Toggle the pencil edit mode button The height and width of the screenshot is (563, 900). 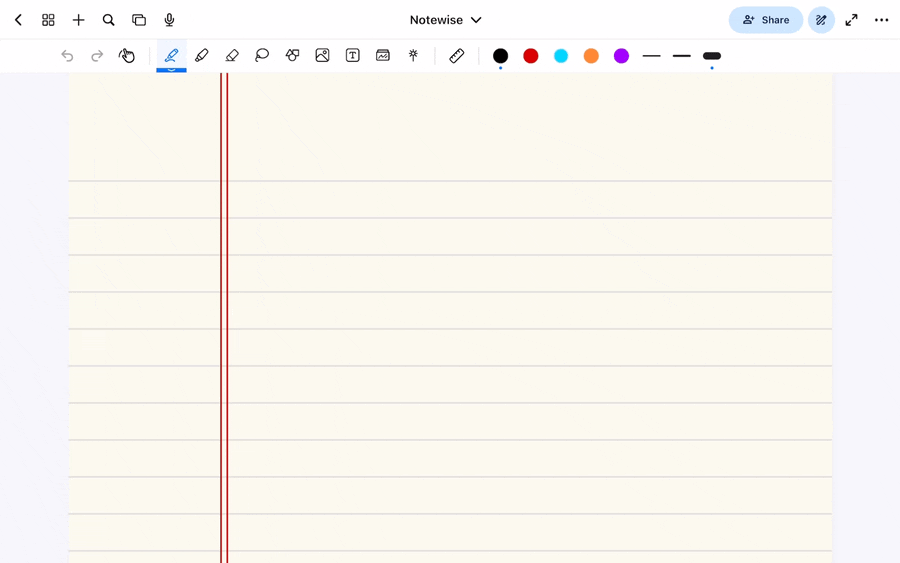(821, 20)
